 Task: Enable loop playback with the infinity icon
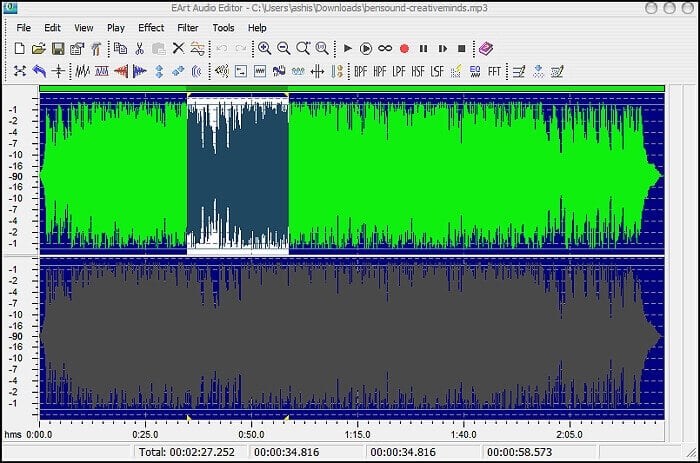(385, 48)
